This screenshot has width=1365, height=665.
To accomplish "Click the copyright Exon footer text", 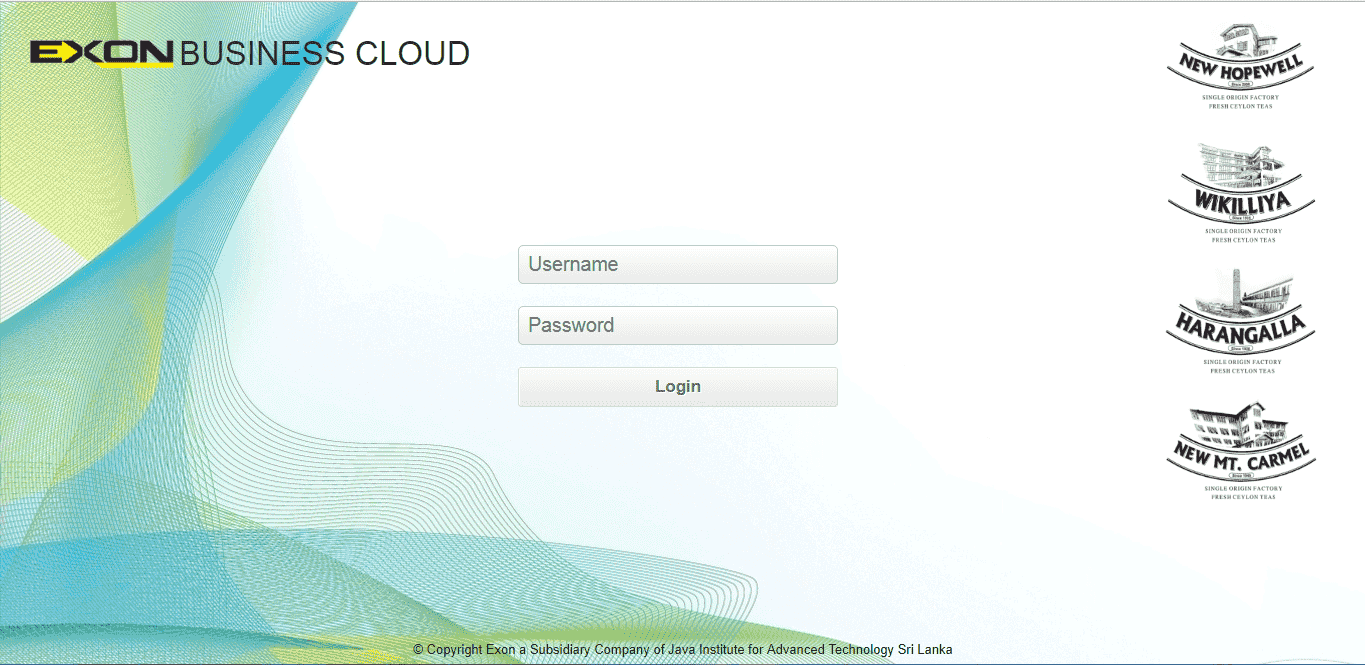I will click(x=683, y=650).
